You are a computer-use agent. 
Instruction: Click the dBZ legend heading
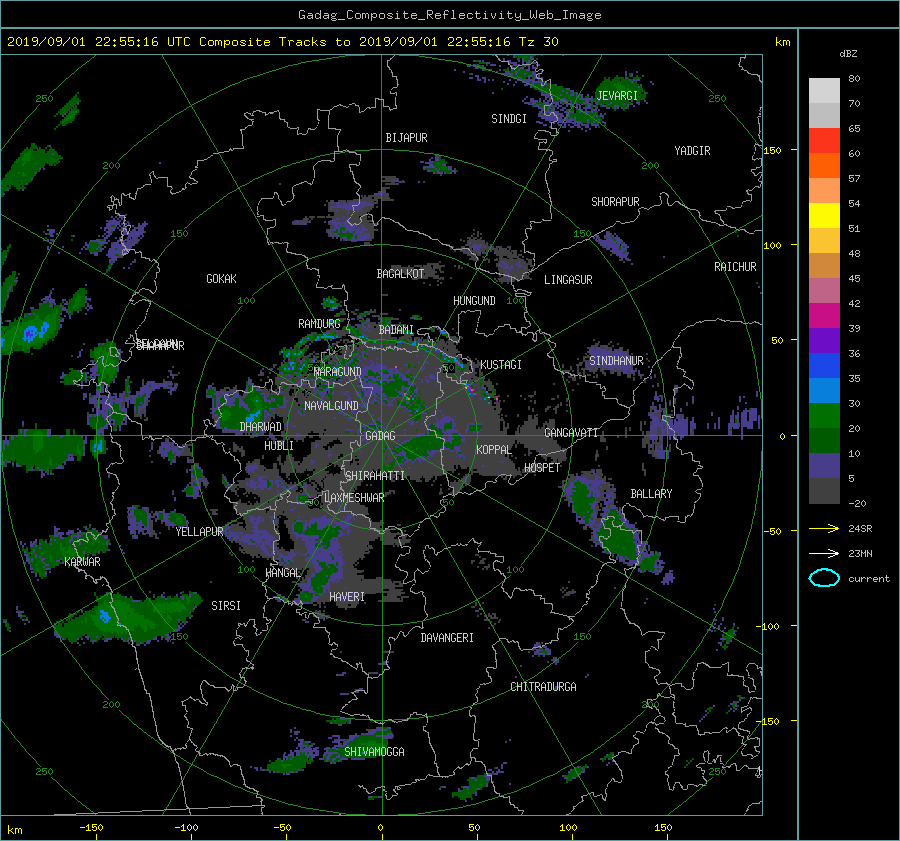(x=848, y=54)
